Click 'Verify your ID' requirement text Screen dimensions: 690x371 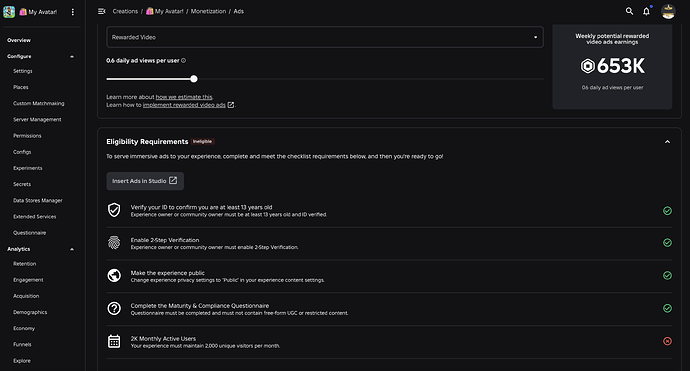tap(201, 207)
